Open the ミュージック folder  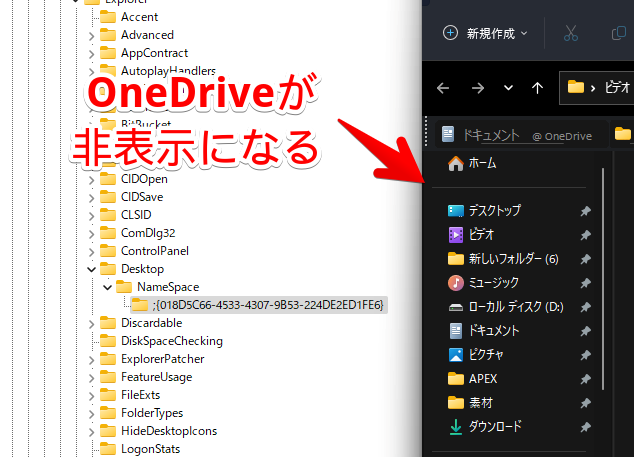(x=484, y=283)
